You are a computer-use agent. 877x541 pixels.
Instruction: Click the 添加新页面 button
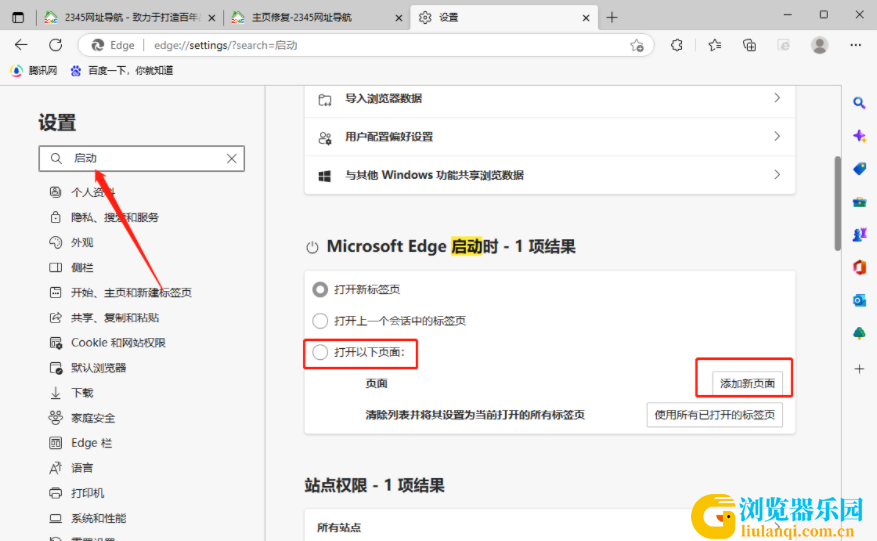[747, 383]
